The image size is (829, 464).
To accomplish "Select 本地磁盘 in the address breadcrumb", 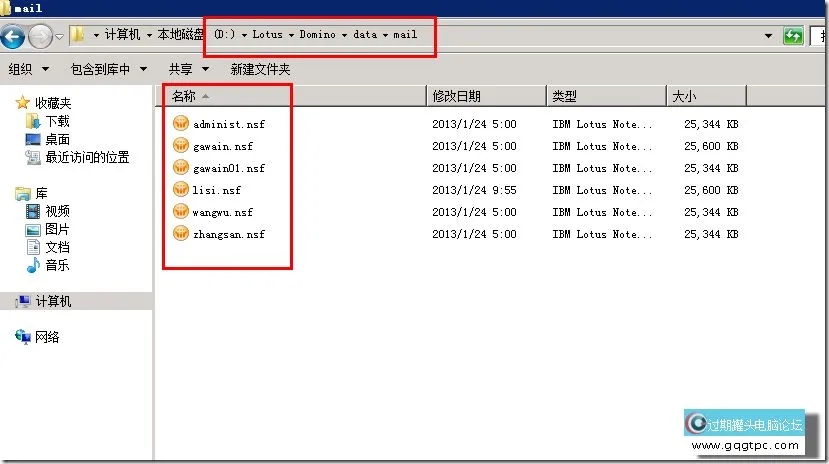I will (x=180, y=34).
